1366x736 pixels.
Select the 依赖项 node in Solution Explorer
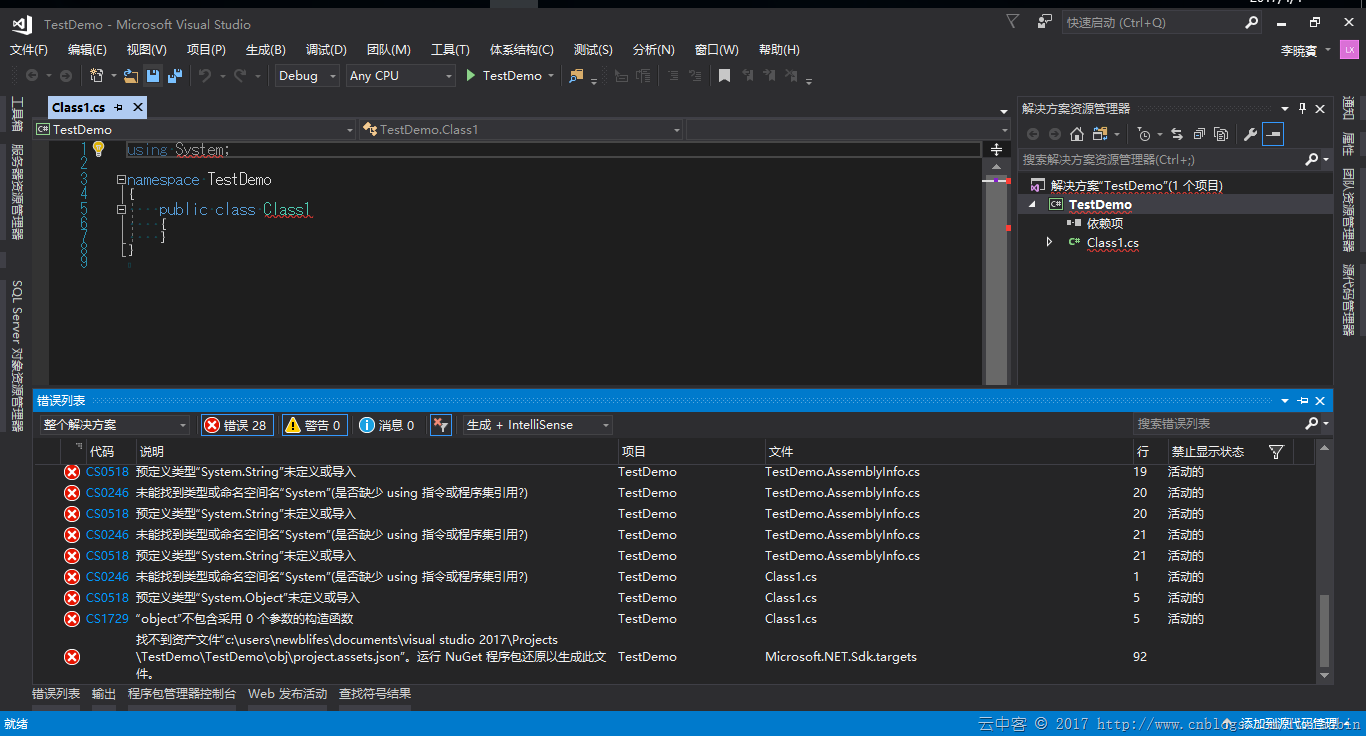coord(1105,224)
